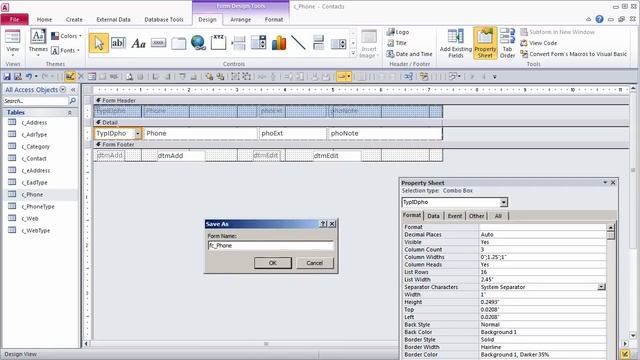This screenshot has height=360, width=640.
Task: Select the phoNote text box in Detail
Action: [384, 133]
